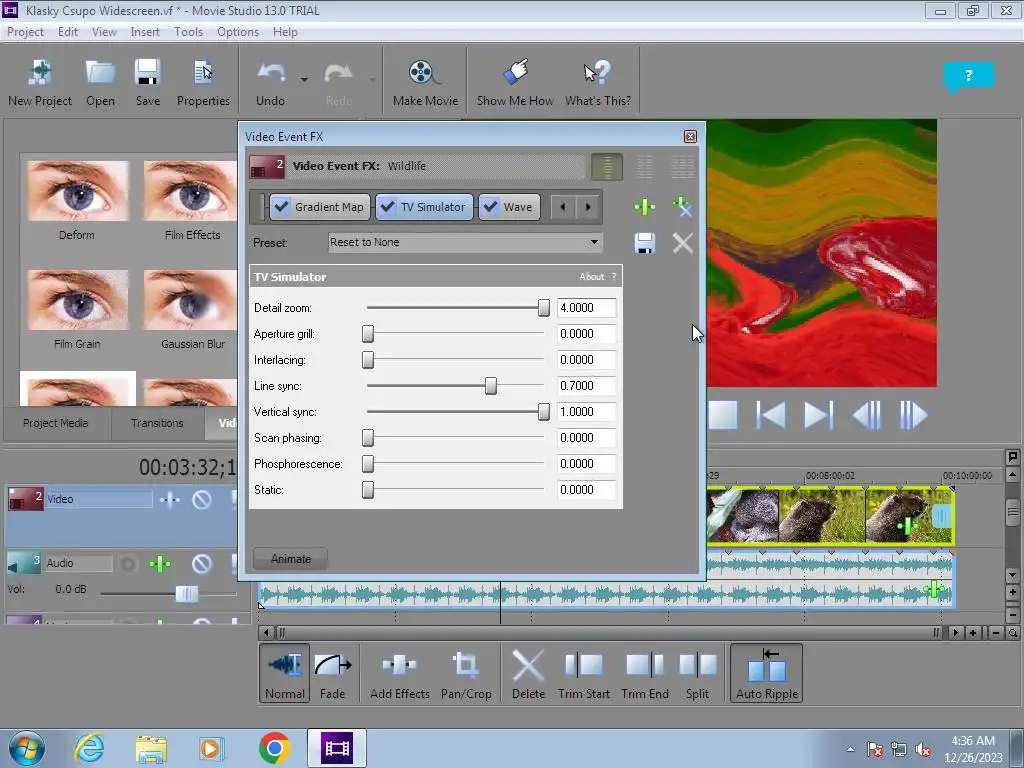Choose the Fade tool
1024x768 pixels.
332,673
